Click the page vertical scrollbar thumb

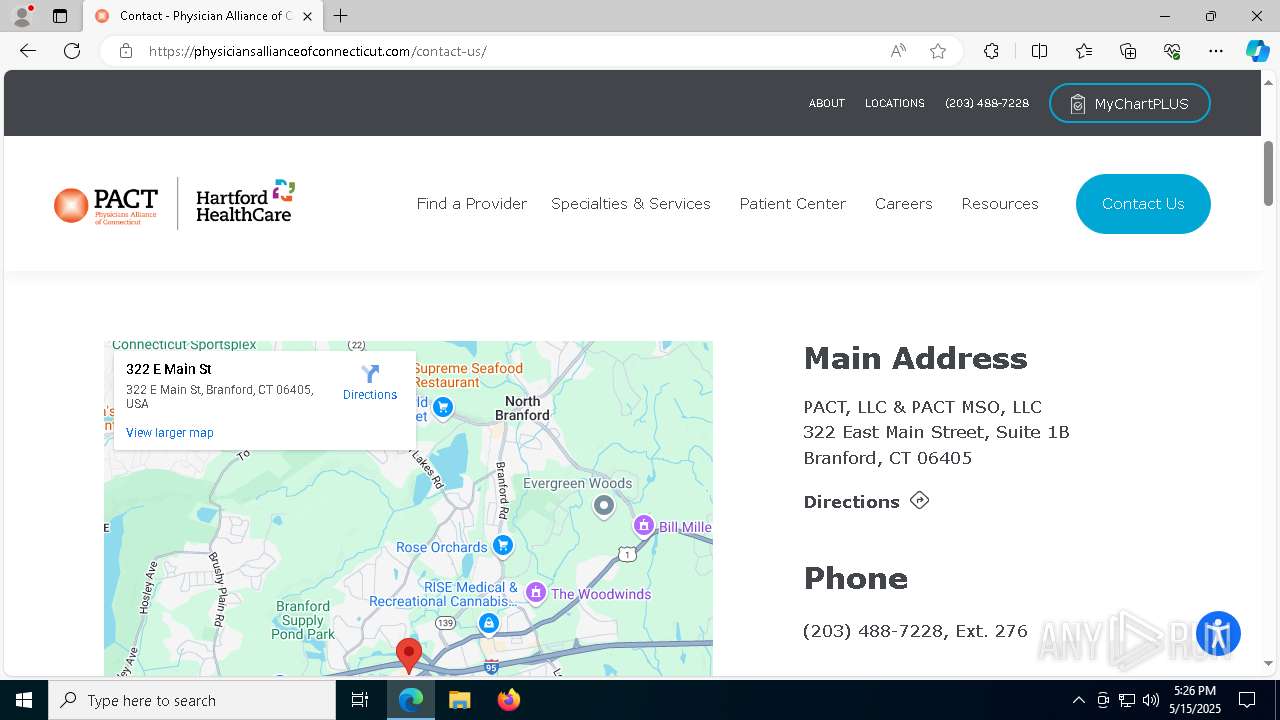[1269, 173]
